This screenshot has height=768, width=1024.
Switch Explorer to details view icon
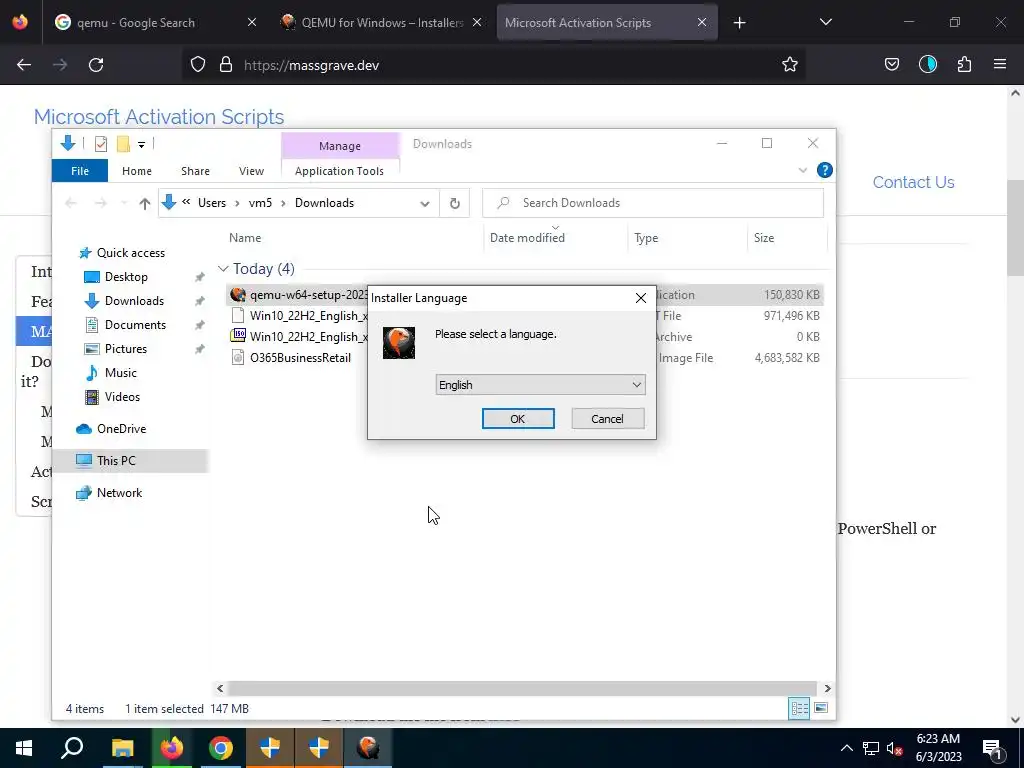tap(799, 709)
